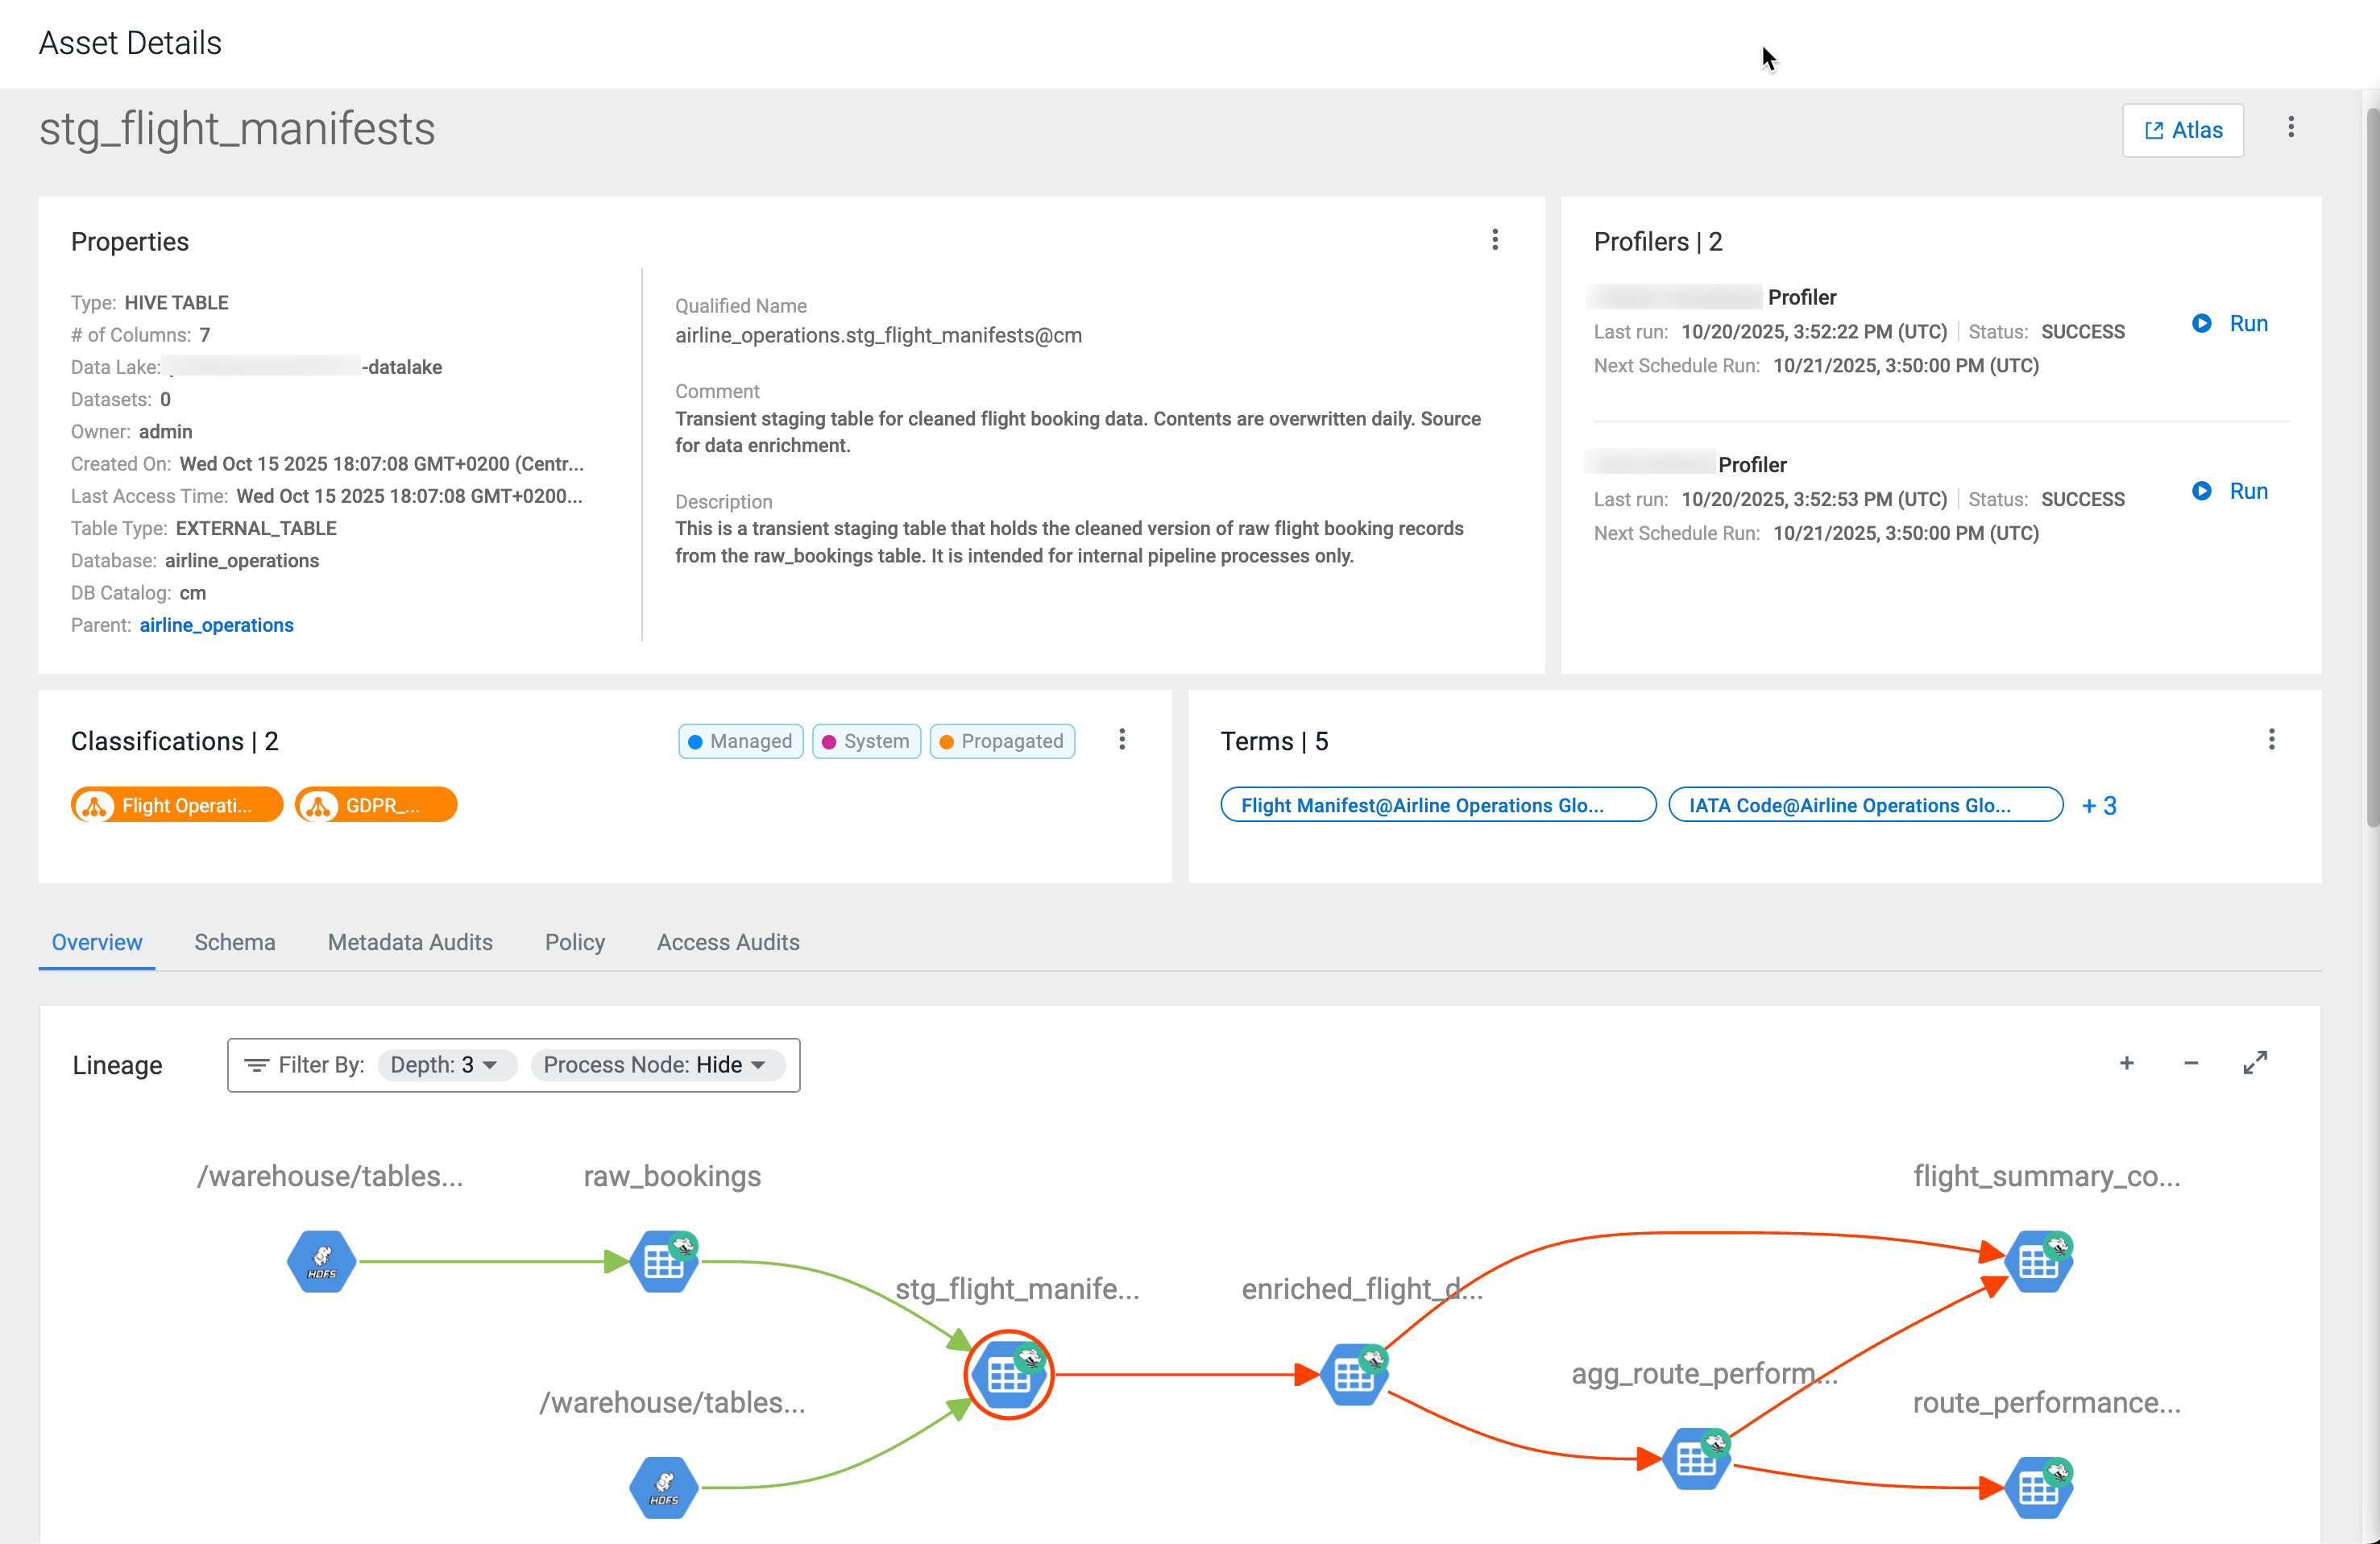Screen dimensions: 2380x1544
Task: Expand lineage graph to fullscreen
Action: 2254,1063
